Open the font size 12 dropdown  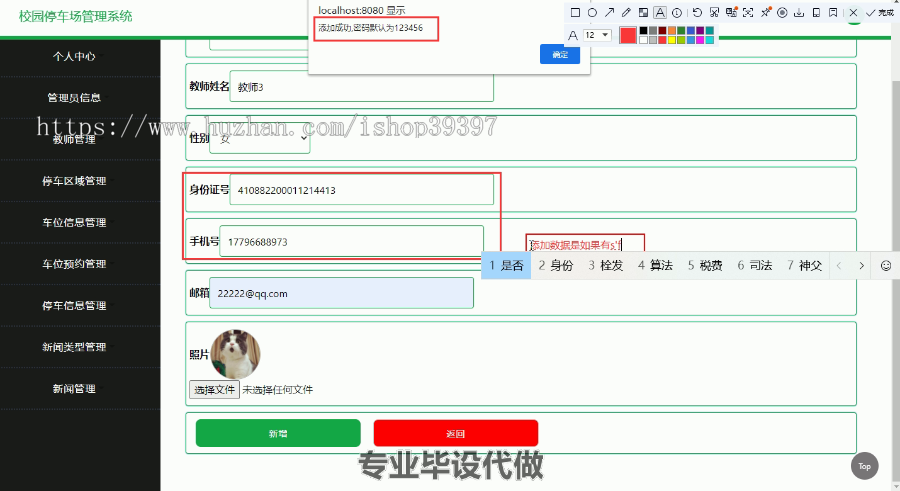click(597, 35)
